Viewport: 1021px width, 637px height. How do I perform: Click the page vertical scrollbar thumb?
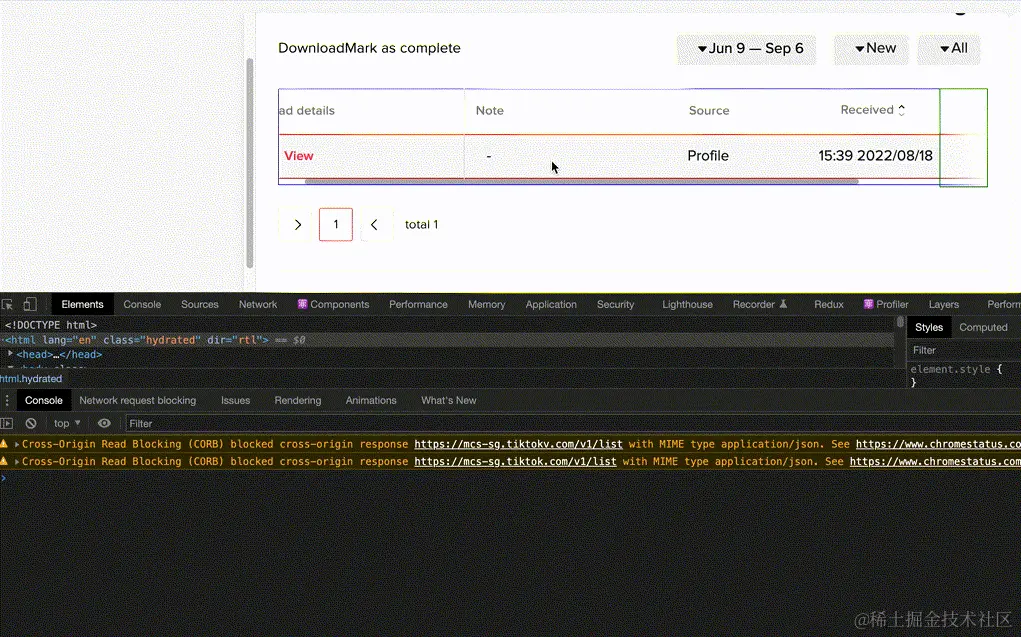pyautogui.click(x=249, y=163)
